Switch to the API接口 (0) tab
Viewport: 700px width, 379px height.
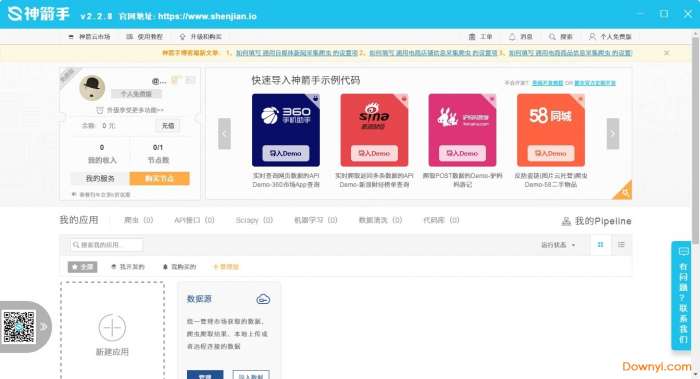point(194,220)
